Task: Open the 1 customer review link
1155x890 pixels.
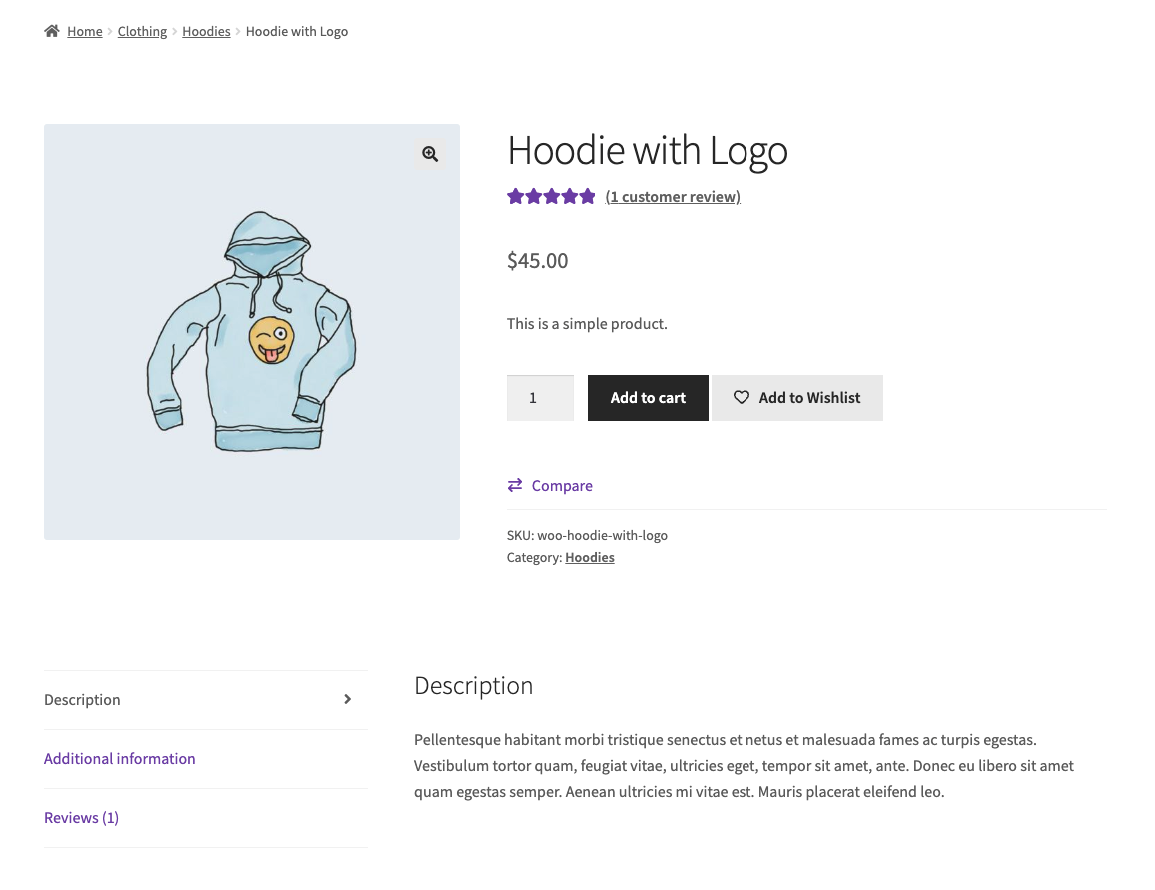Action: pyautogui.click(x=673, y=197)
